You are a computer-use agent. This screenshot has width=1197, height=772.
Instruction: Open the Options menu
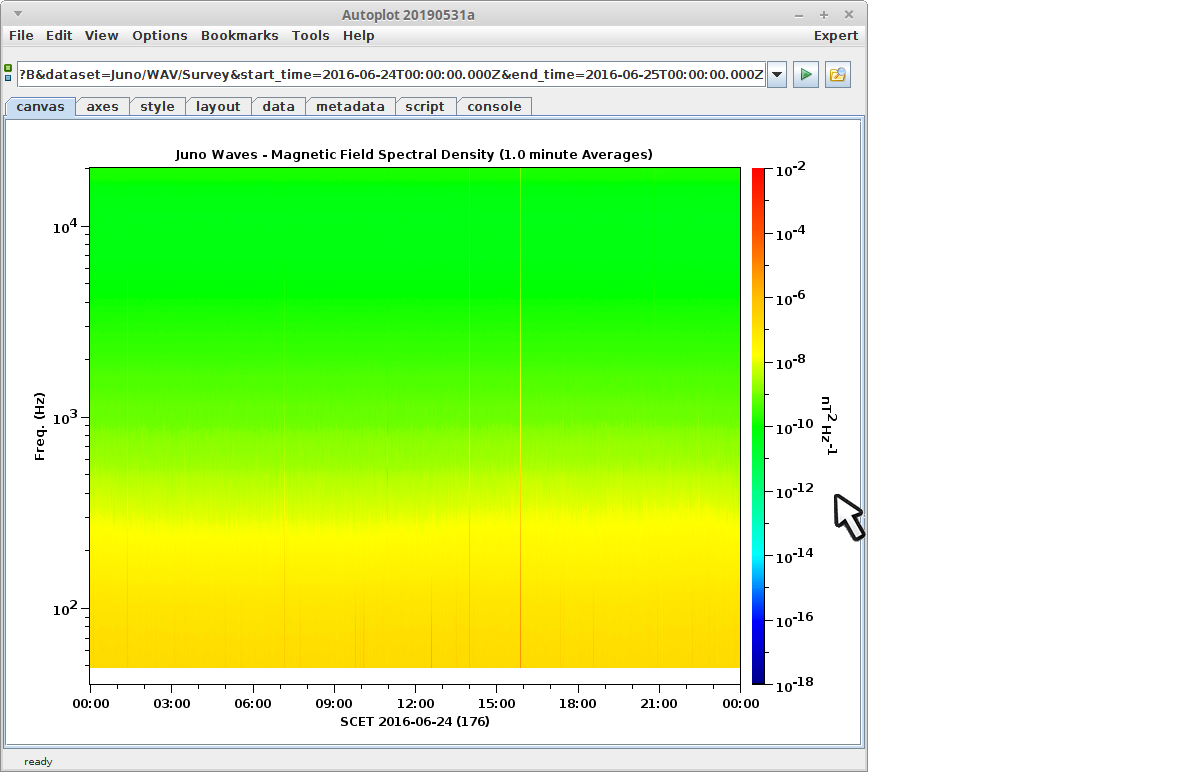160,36
